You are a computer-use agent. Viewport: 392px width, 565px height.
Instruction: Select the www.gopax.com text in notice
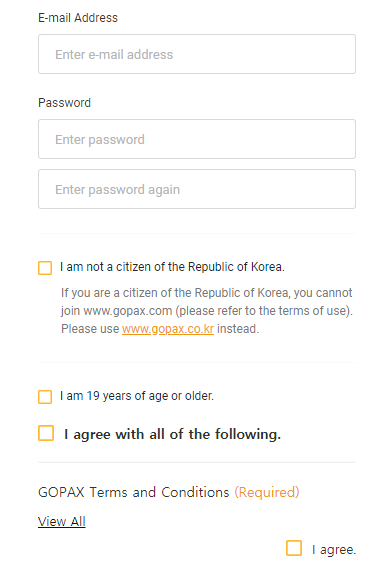[x=128, y=311]
